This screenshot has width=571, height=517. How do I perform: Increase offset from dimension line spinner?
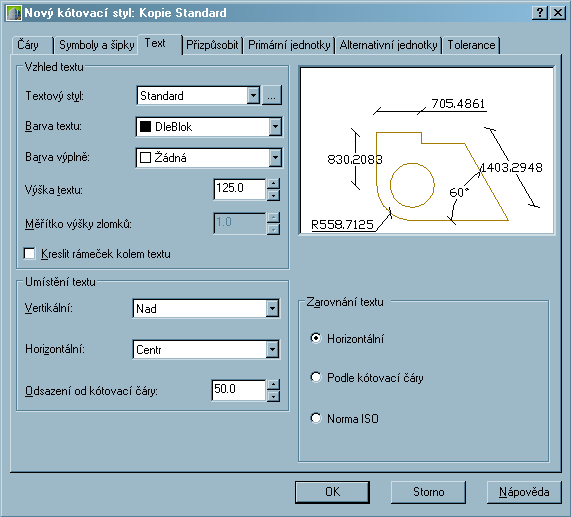[273, 384]
